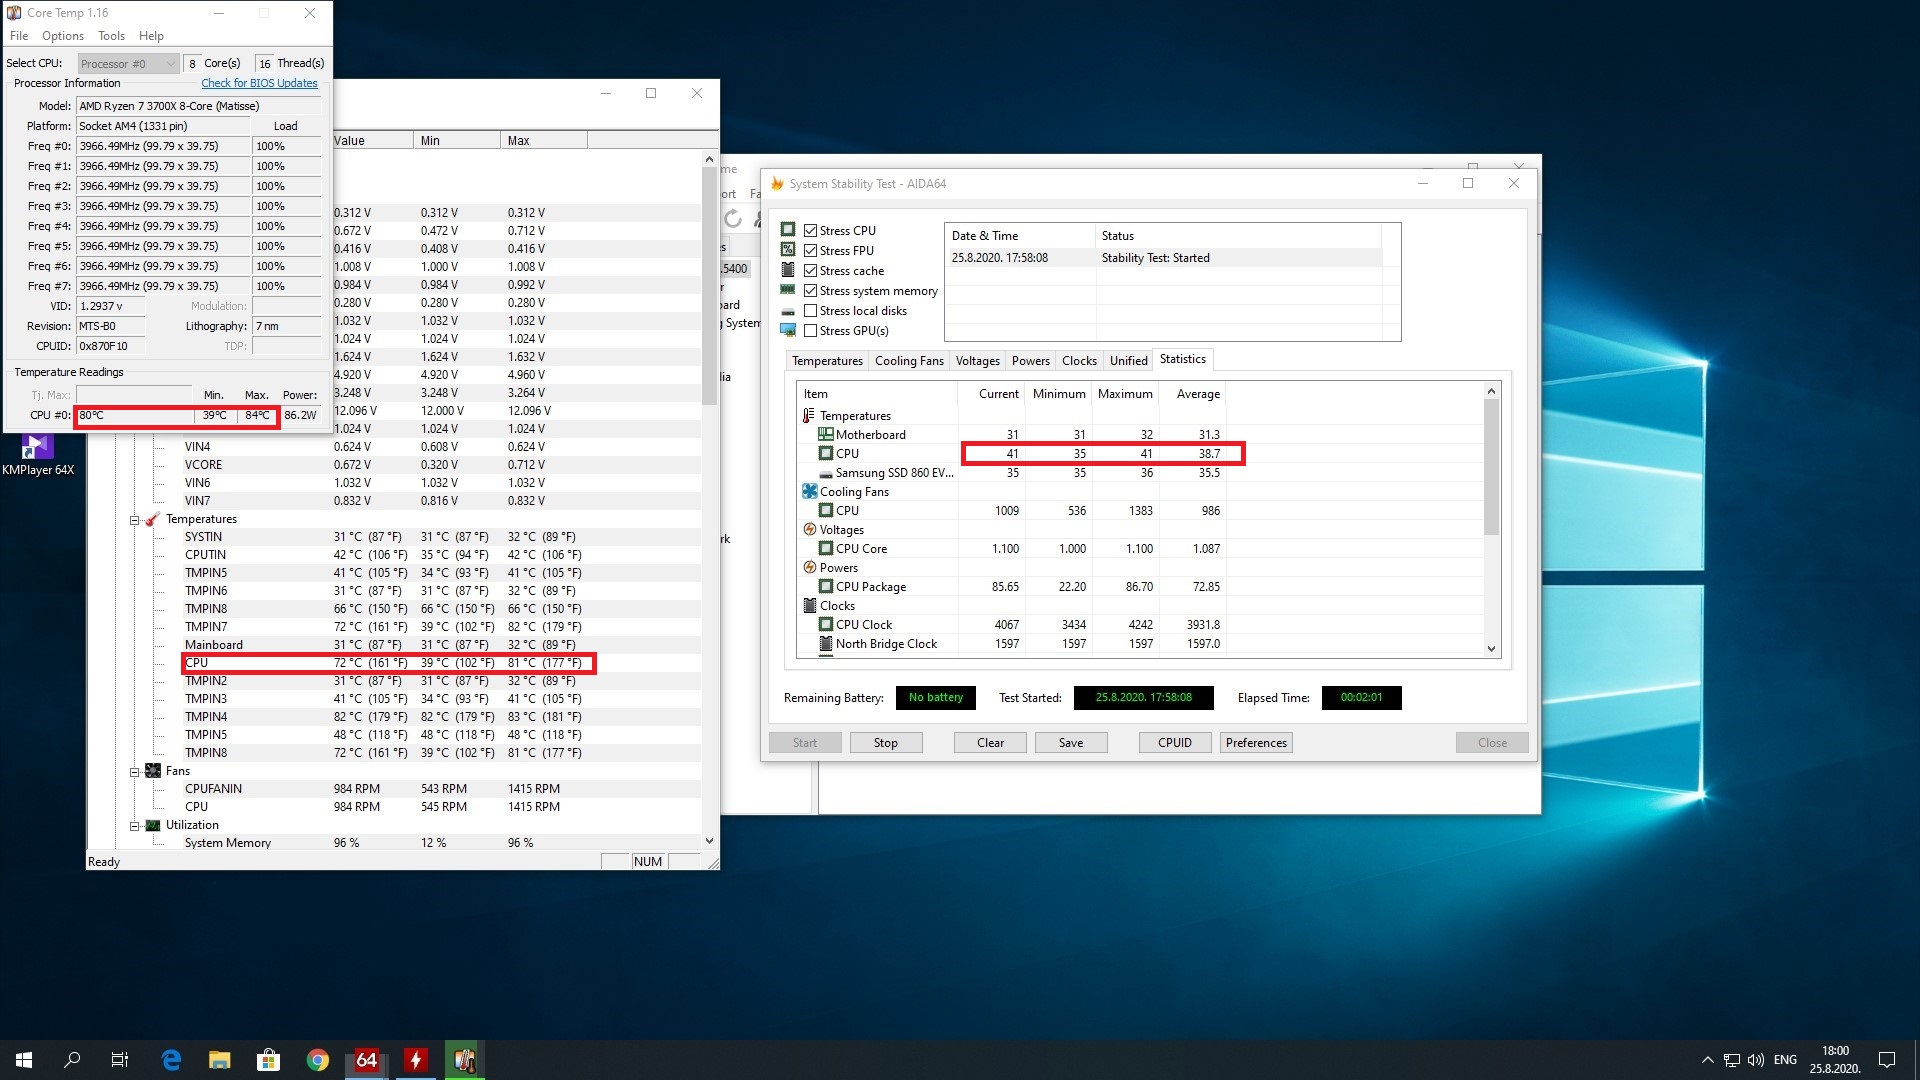Enable Stress GPU(s) checkbox
The image size is (1920, 1080).
811,331
